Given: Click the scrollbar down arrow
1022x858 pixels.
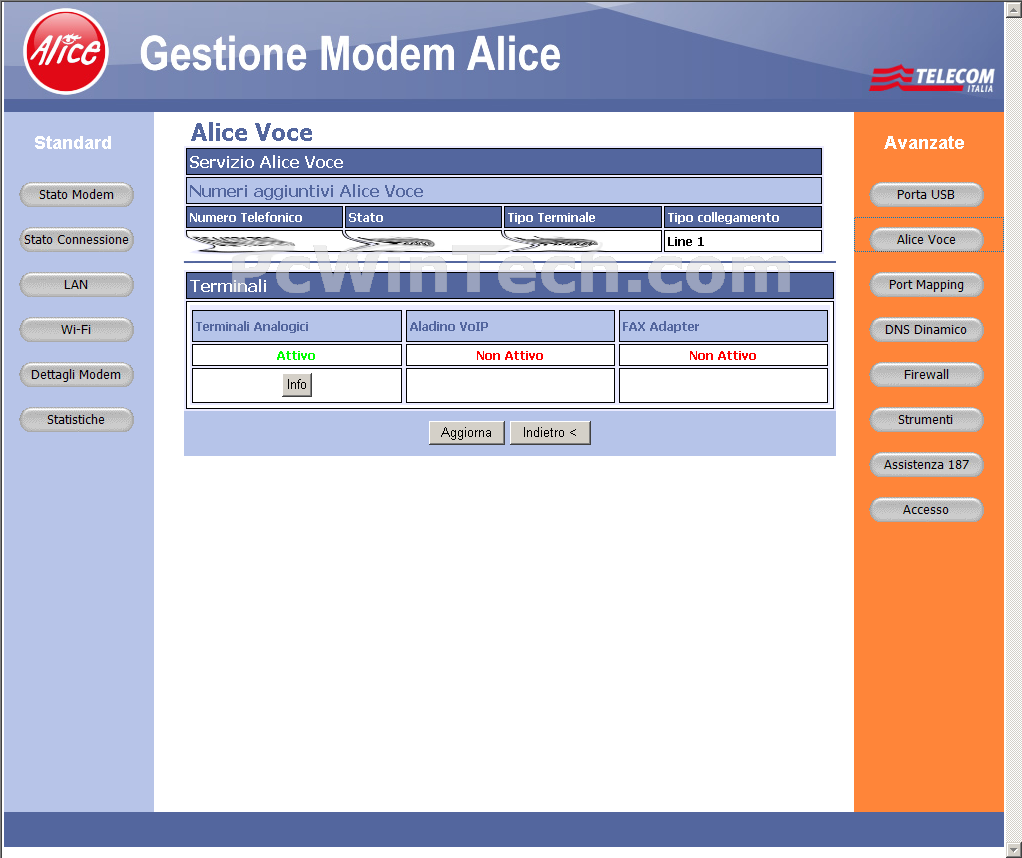Looking at the screenshot, I should click(x=1014, y=850).
